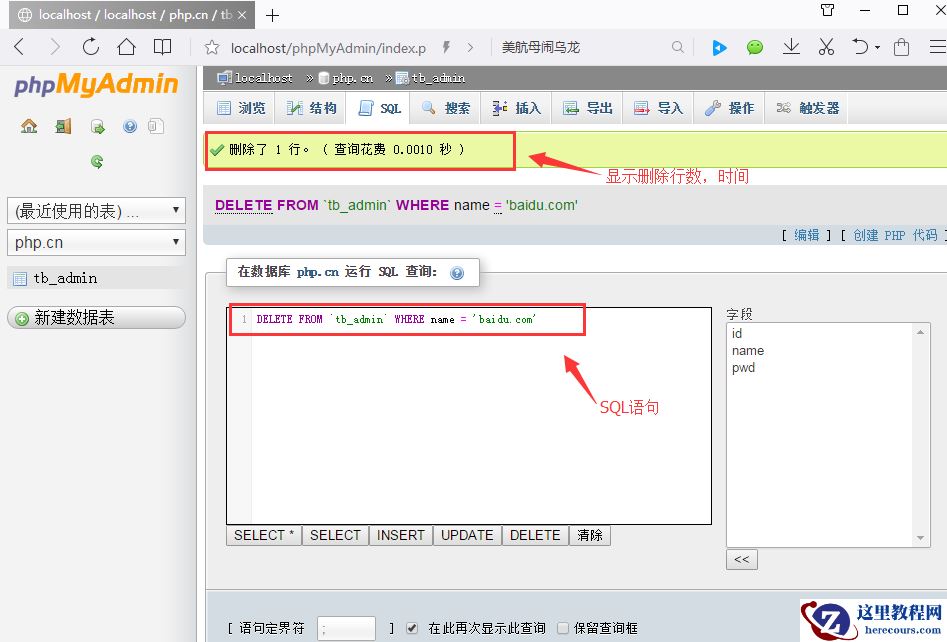Open the 插入 tab
The width and height of the screenshot is (947, 642).
[516, 108]
